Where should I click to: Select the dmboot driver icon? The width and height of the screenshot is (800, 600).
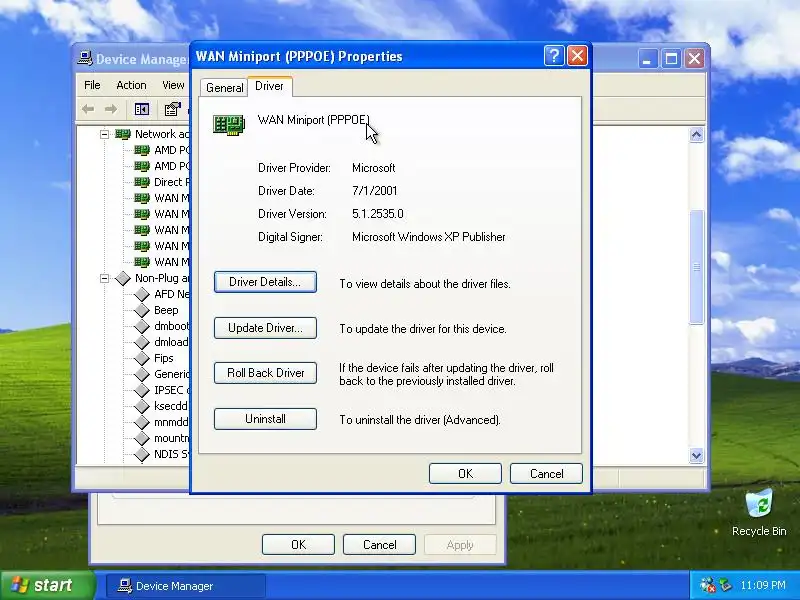142,327
